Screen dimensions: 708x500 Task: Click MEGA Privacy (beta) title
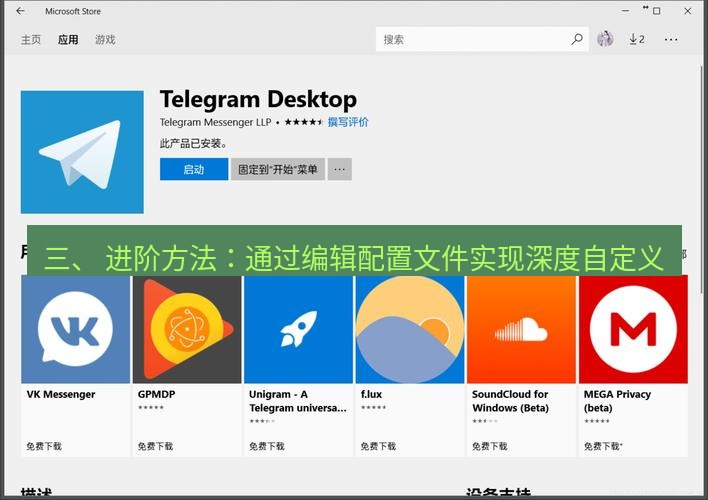click(617, 401)
